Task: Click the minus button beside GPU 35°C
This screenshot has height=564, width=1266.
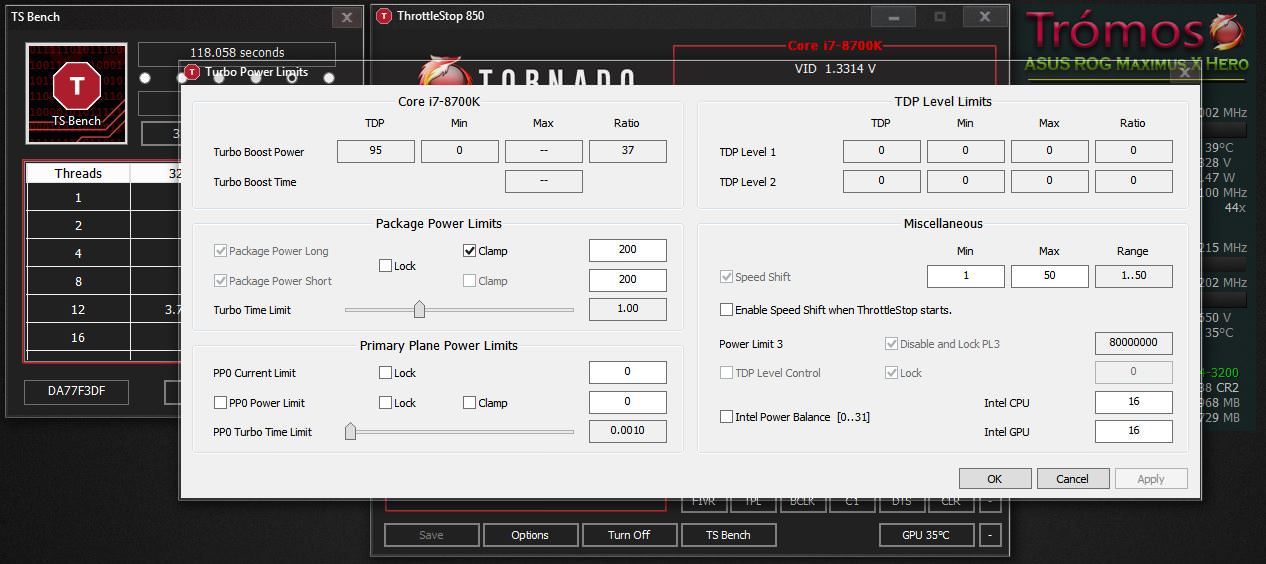Action: 989,535
